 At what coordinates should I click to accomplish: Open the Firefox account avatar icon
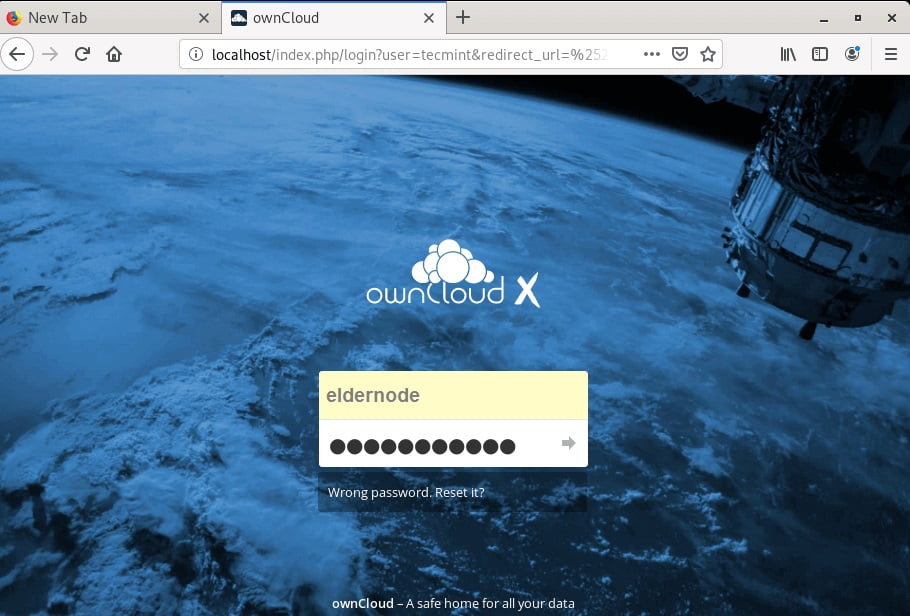point(852,54)
